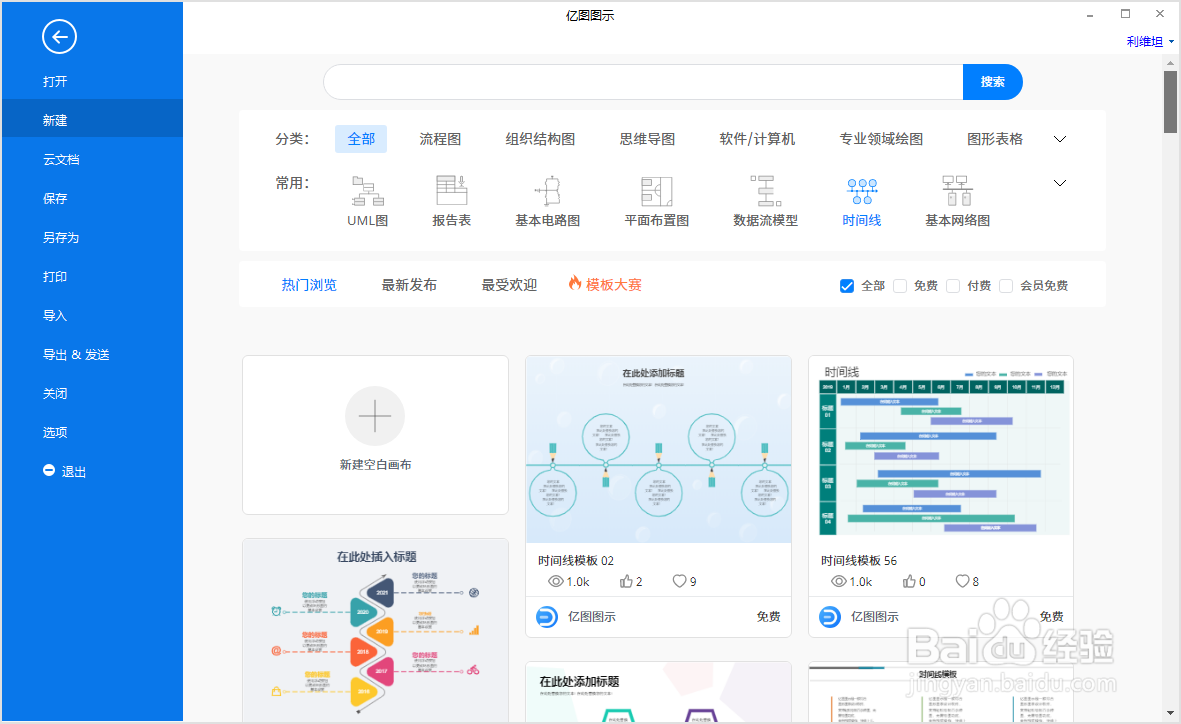Enable the 免费 filter checkbox

899,285
